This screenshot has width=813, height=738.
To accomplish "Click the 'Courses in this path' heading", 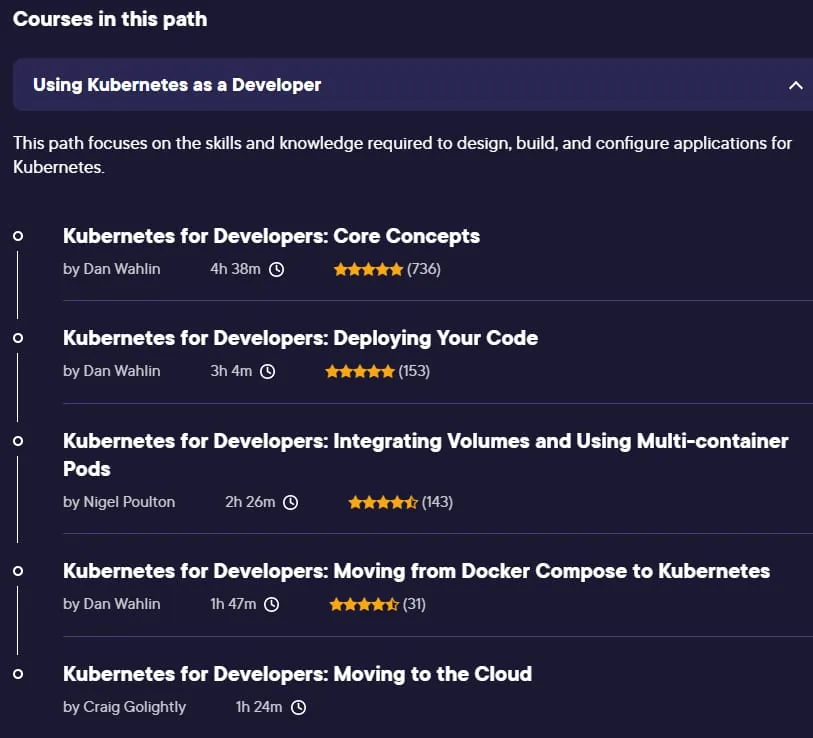I will 110,19.
